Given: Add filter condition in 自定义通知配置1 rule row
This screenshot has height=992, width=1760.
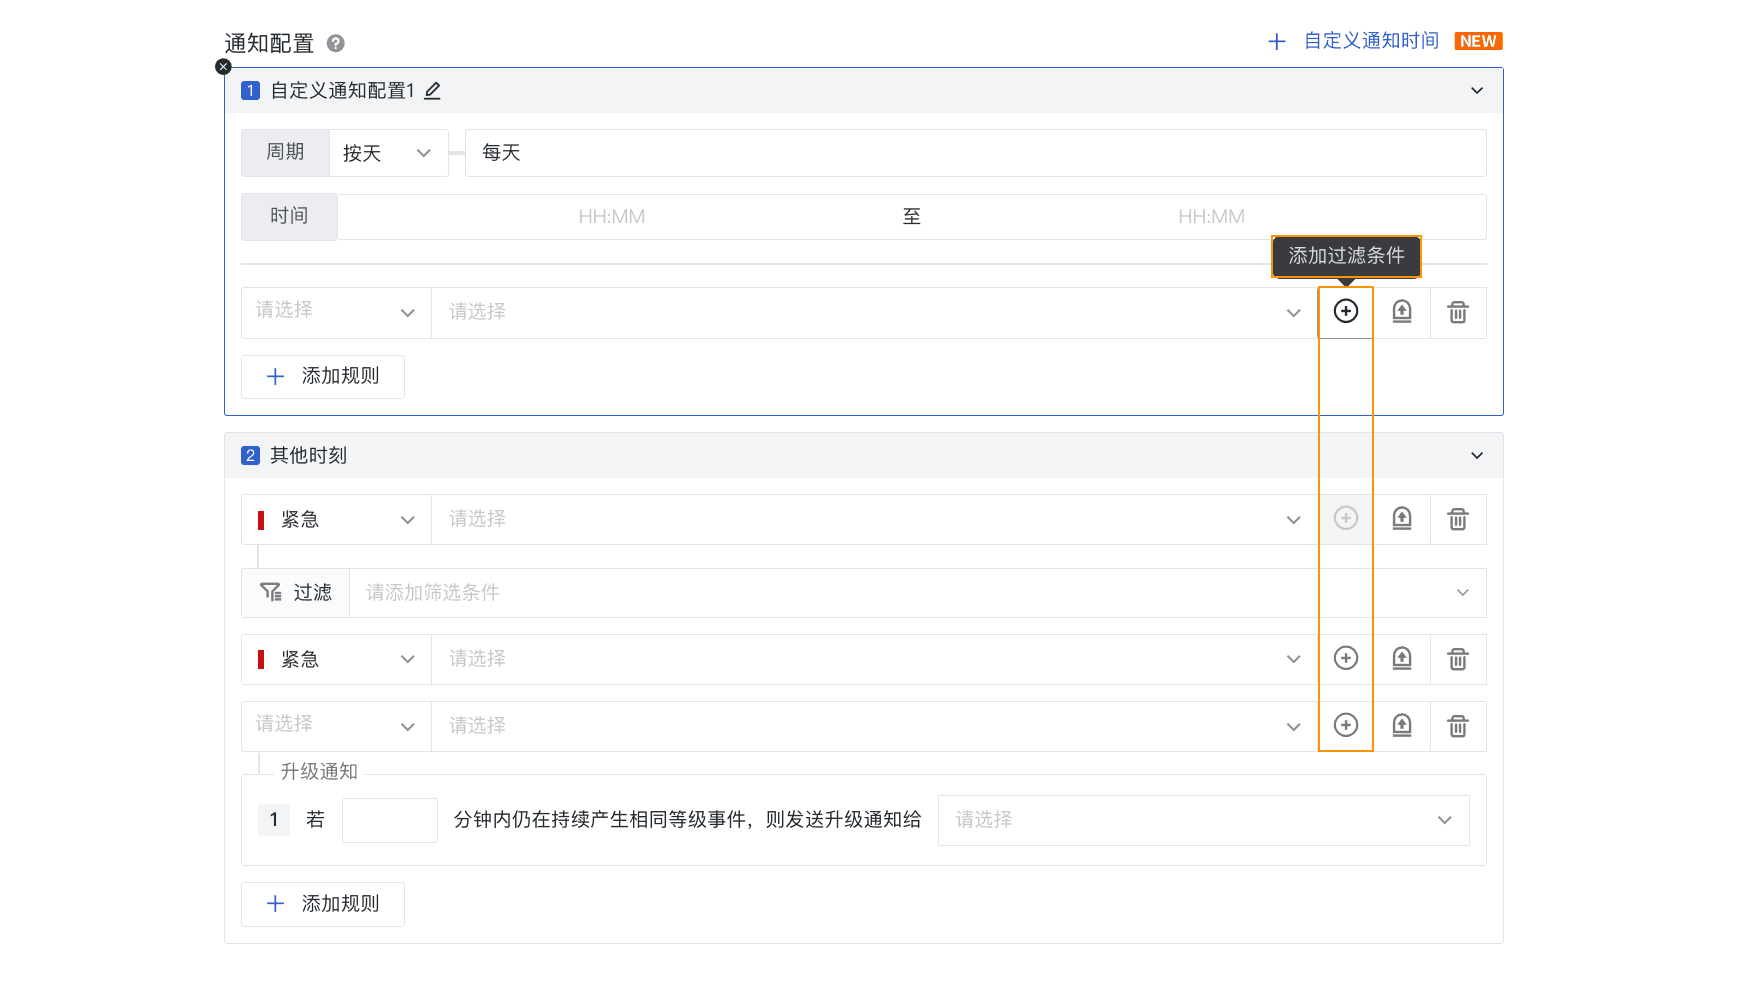Looking at the screenshot, I should pyautogui.click(x=1346, y=312).
